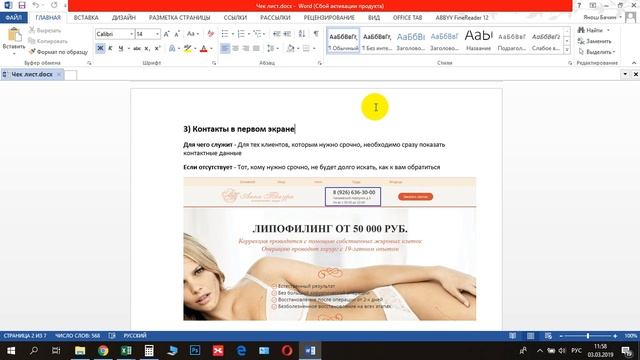Click the red font color button
The width and height of the screenshot is (640, 360).
(204, 49)
